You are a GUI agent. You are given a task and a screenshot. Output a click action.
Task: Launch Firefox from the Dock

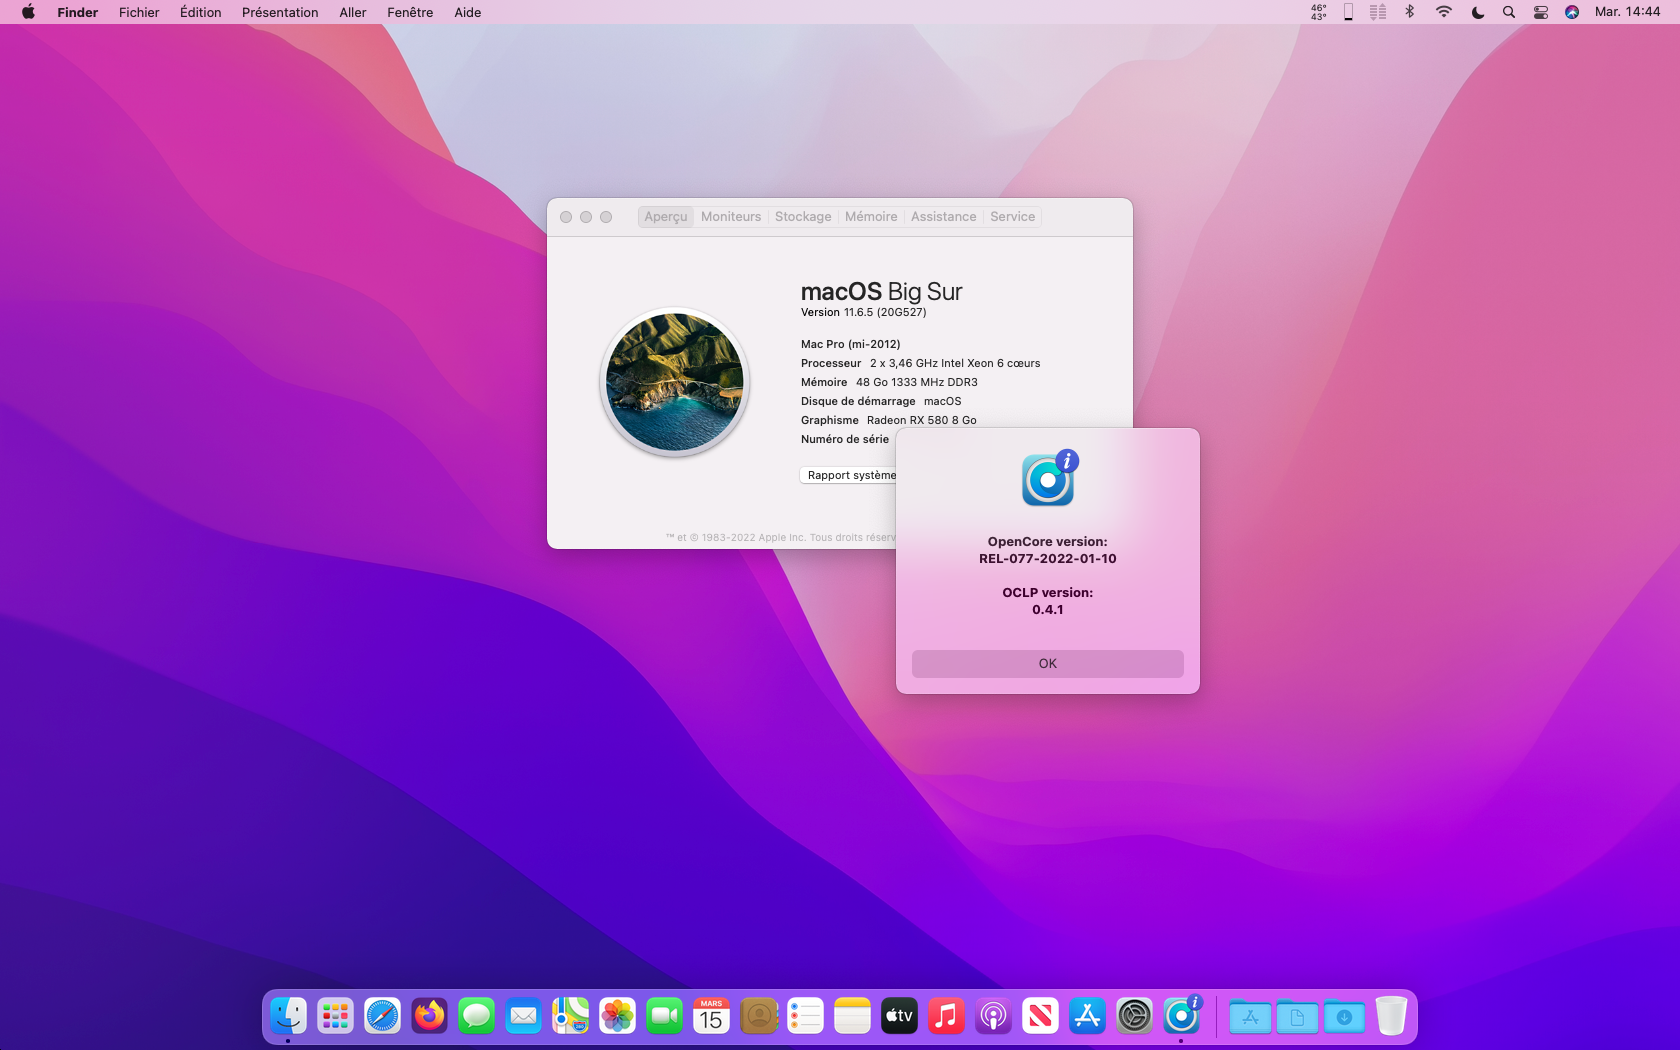click(x=430, y=1016)
